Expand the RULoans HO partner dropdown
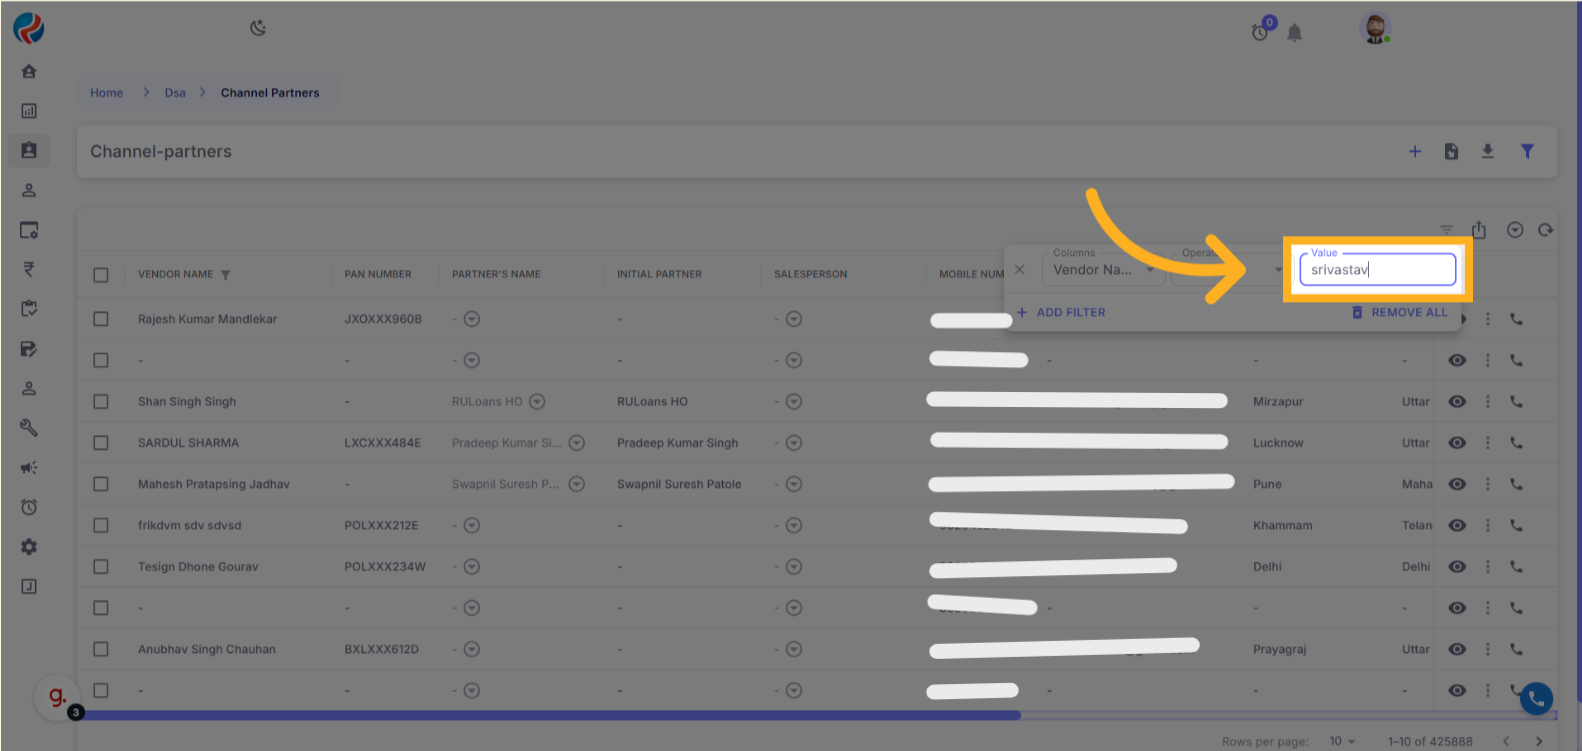Screen dimensions: 1582x751 coord(537,402)
